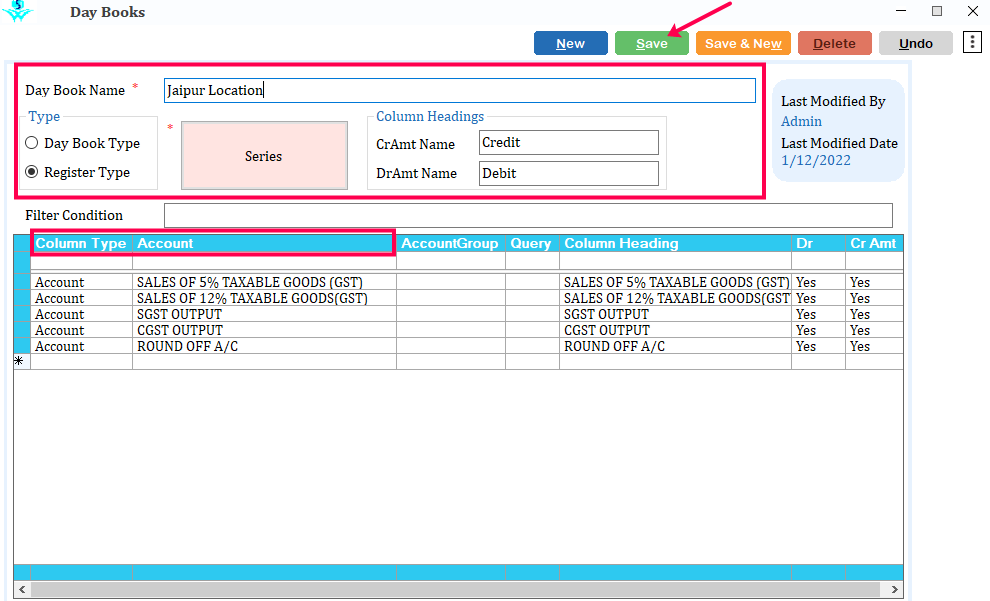Screen dimensions: 990x601
Task: Click the CrAmt Name field
Action: tap(568, 143)
